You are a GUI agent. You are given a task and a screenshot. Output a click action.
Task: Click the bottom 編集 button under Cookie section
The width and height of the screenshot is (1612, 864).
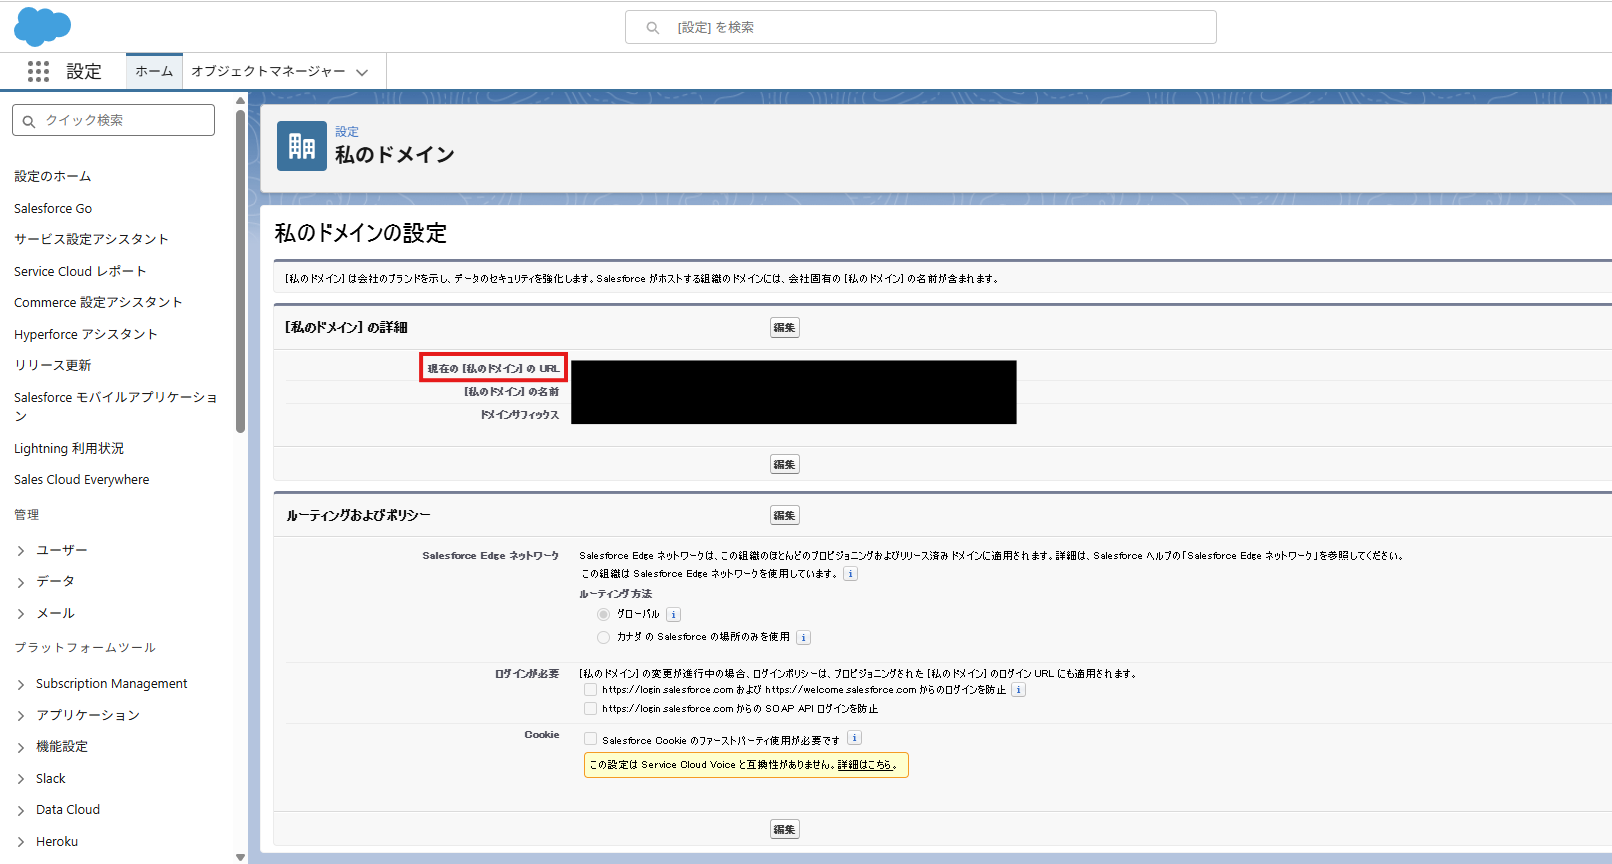coord(785,829)
